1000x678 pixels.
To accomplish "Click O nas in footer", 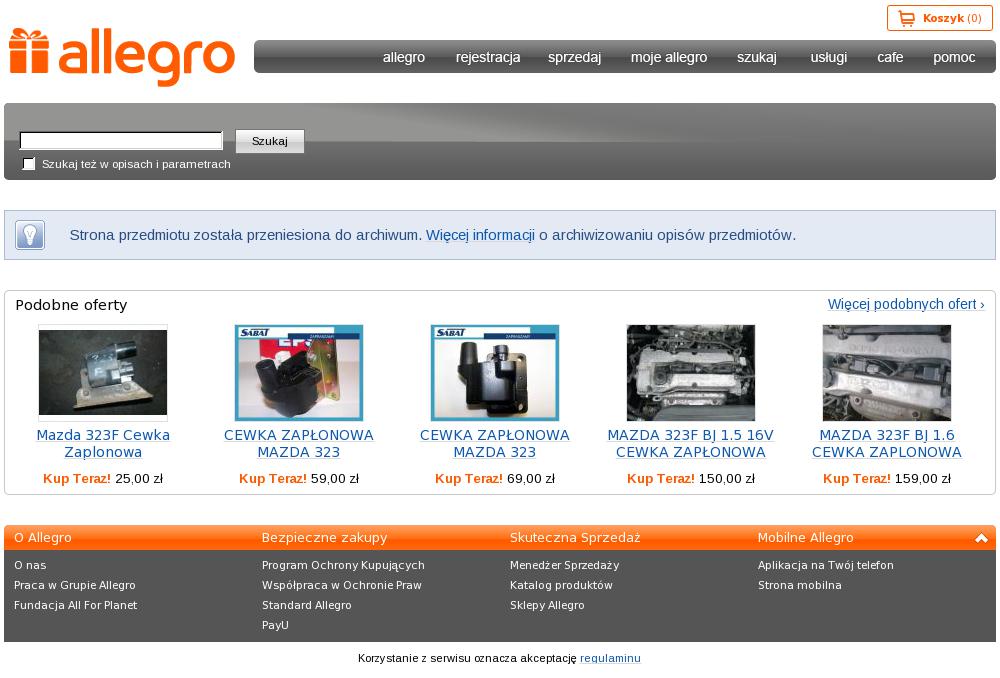I will [x=30, y=565].
